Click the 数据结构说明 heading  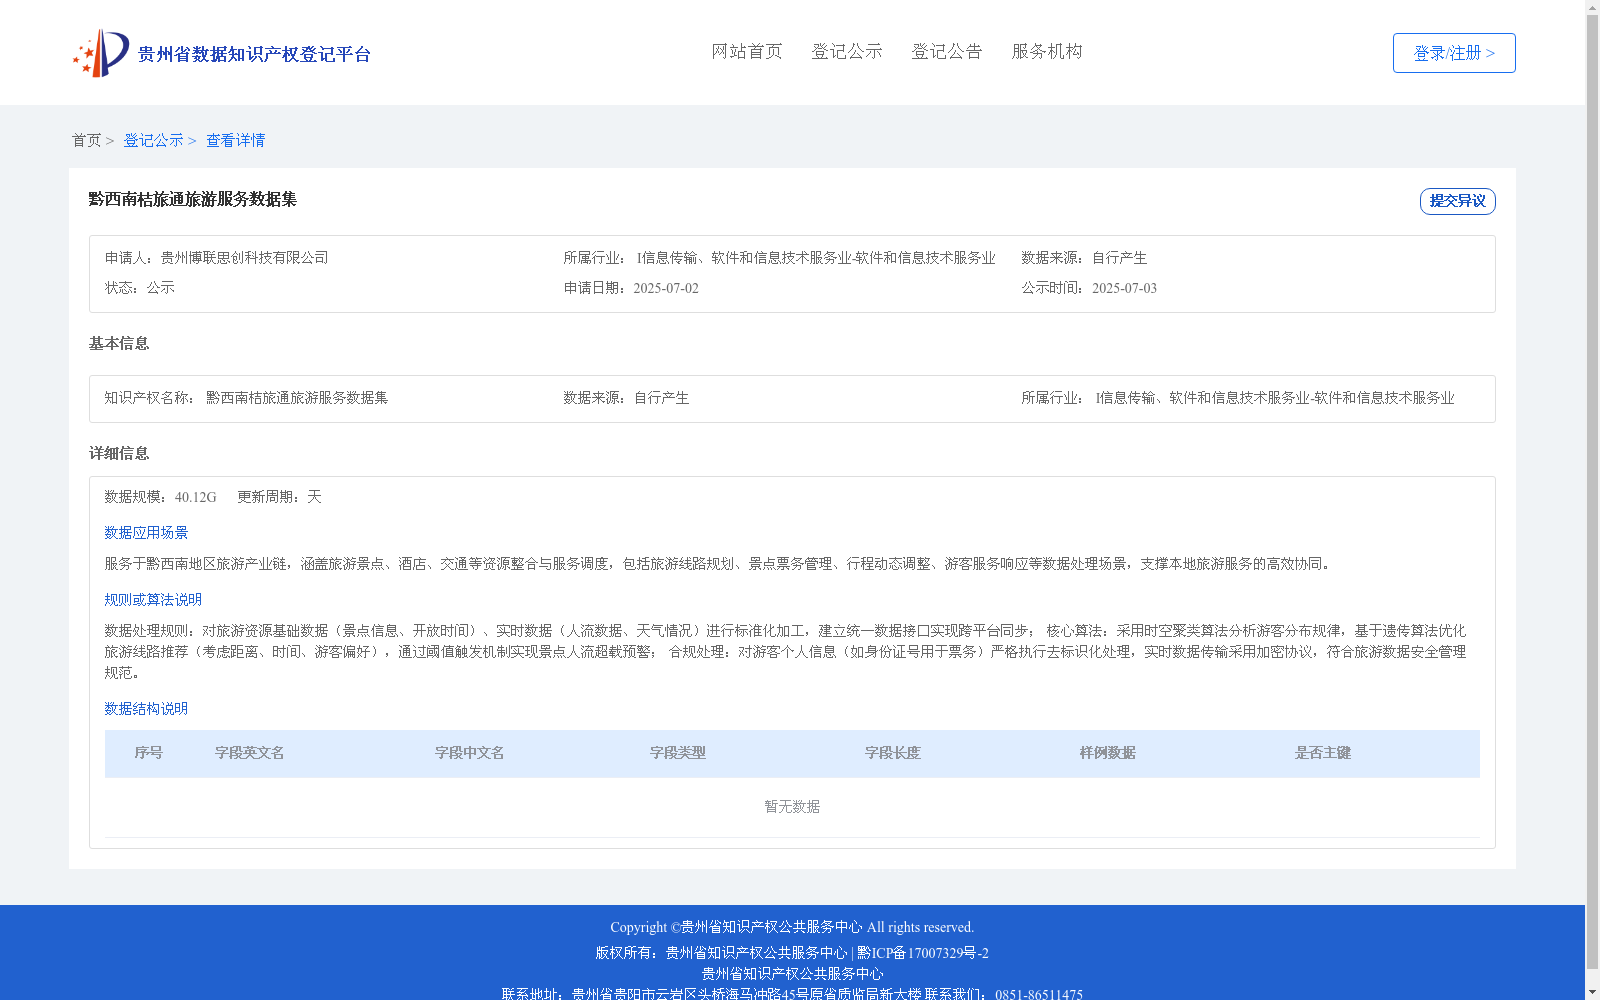coord(146,709)
